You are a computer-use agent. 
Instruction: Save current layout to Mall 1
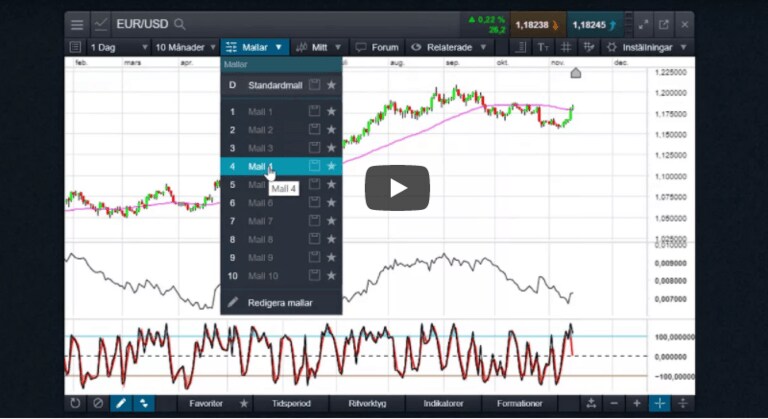point(314,111)
